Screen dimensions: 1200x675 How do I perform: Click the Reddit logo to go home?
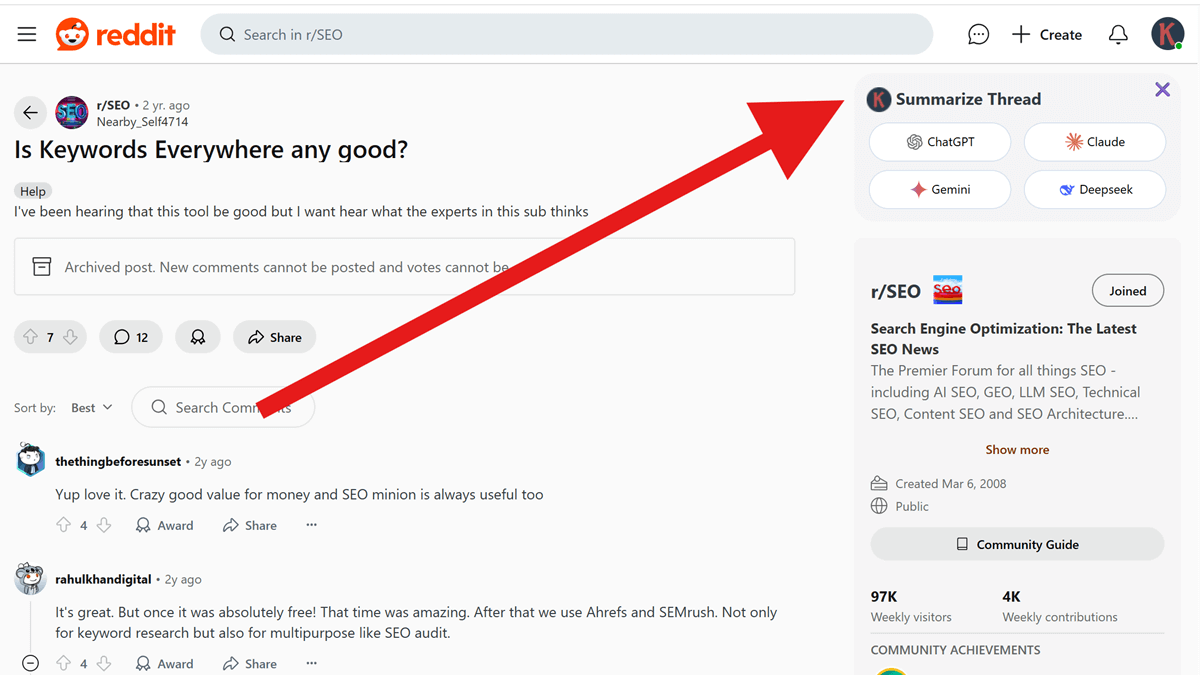click(116, 35)
